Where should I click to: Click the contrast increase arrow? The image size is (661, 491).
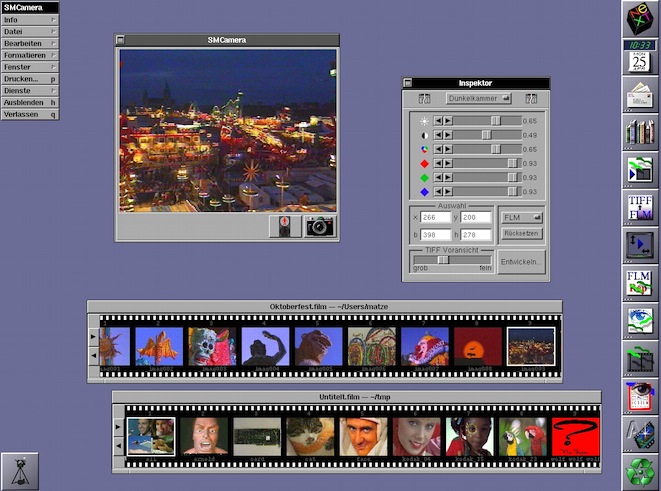[448, 135]
